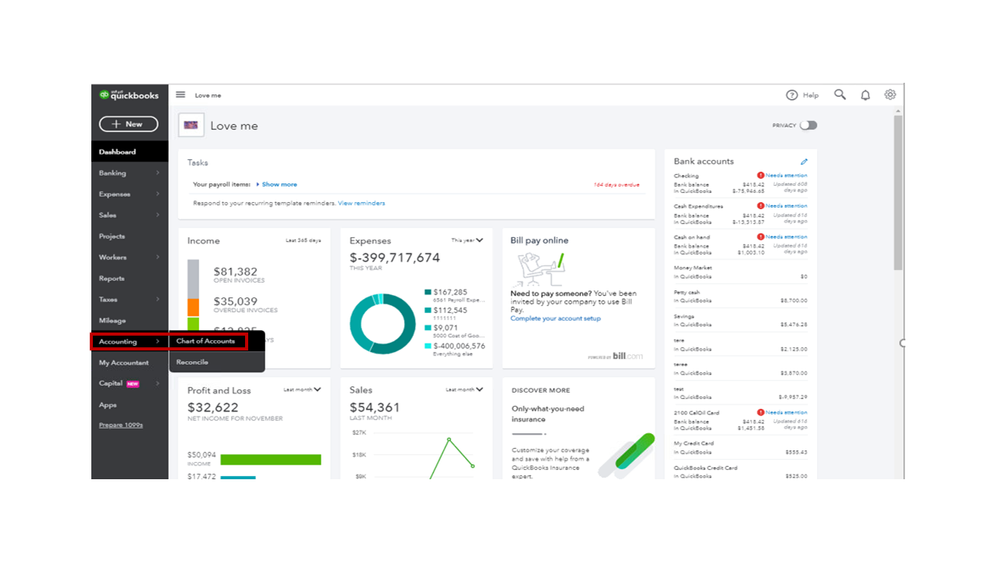This screenshot has height=562, width=999.
Task: Expand the Workers submenu chevron
Action: (x=157, y=257)
